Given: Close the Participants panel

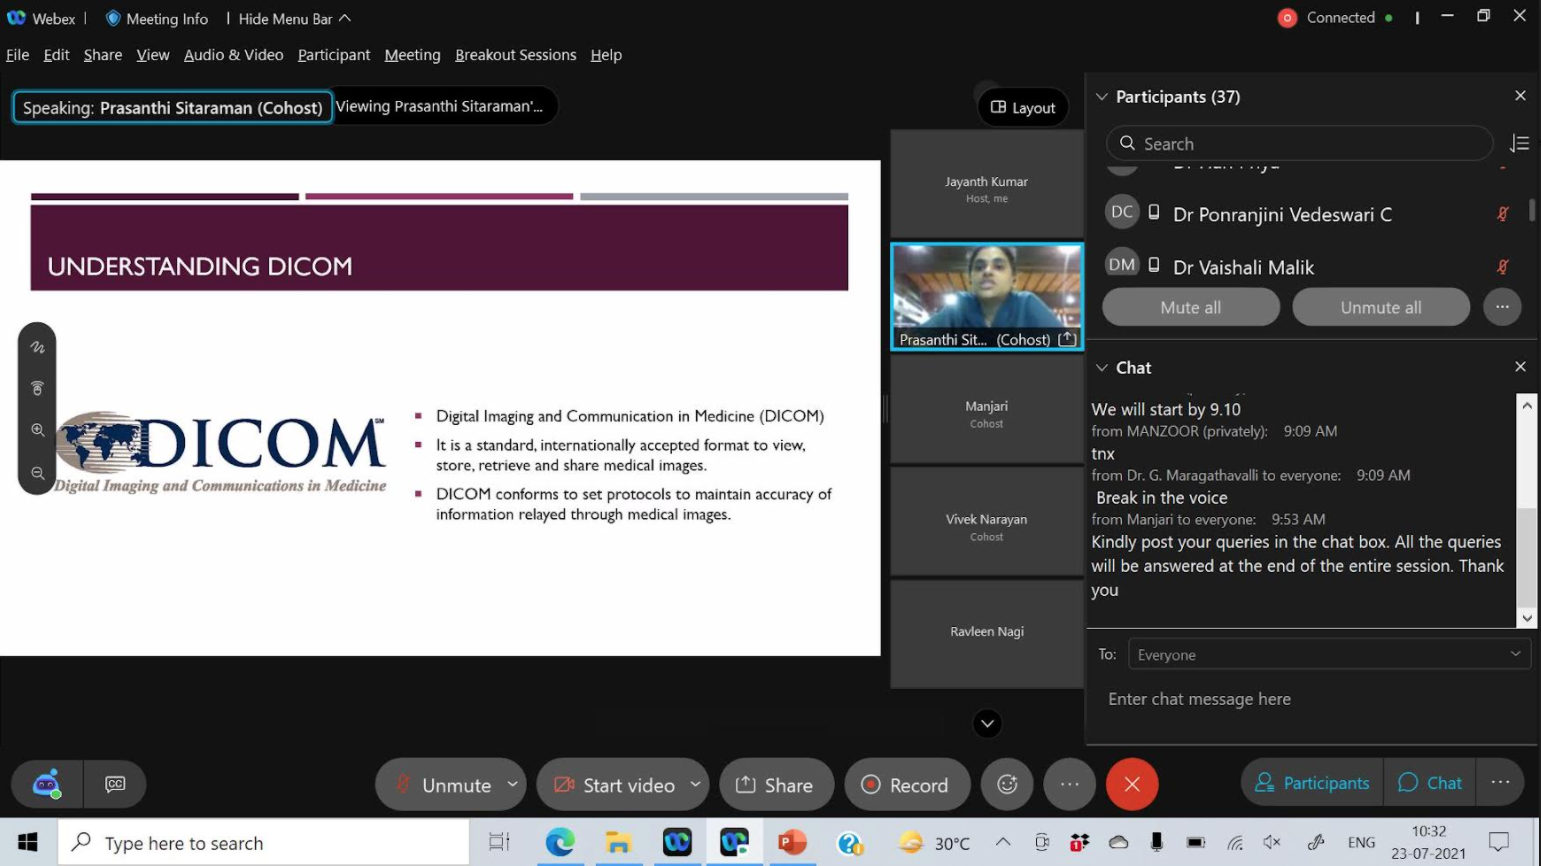Looking at the screenshot, I should coord(1520,96).
